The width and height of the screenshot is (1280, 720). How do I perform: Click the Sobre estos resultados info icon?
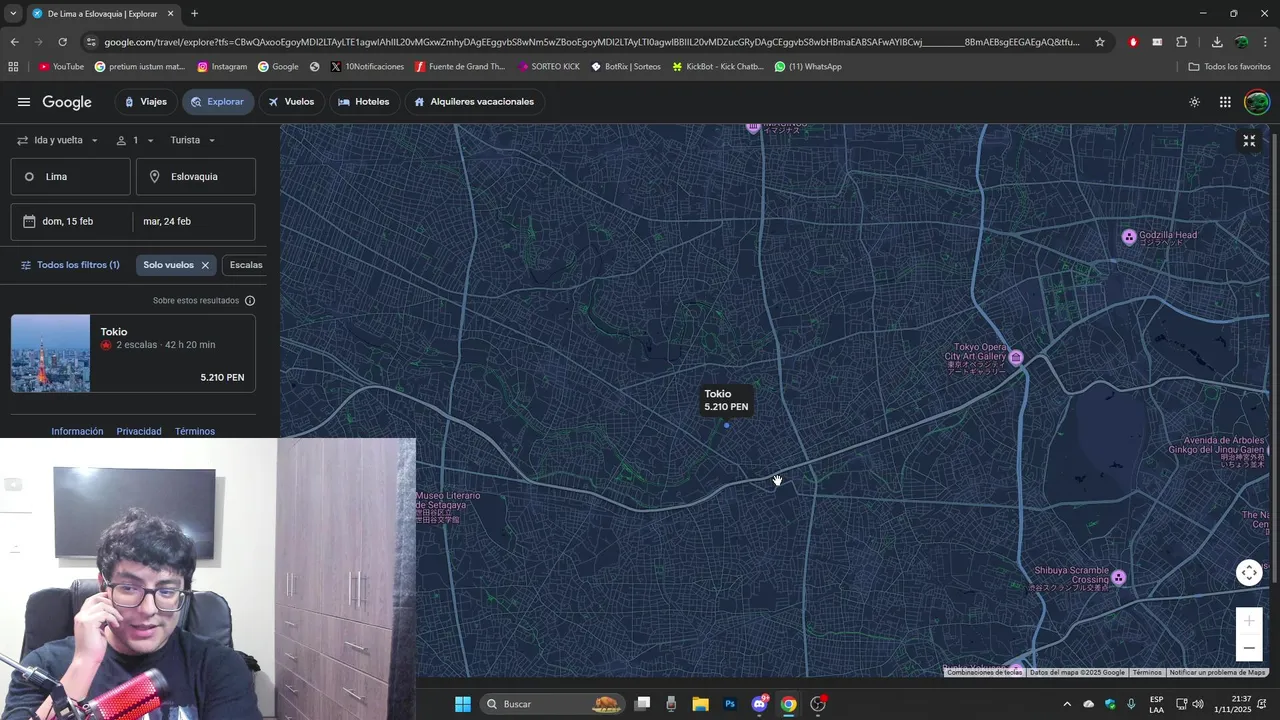(250, 301)
